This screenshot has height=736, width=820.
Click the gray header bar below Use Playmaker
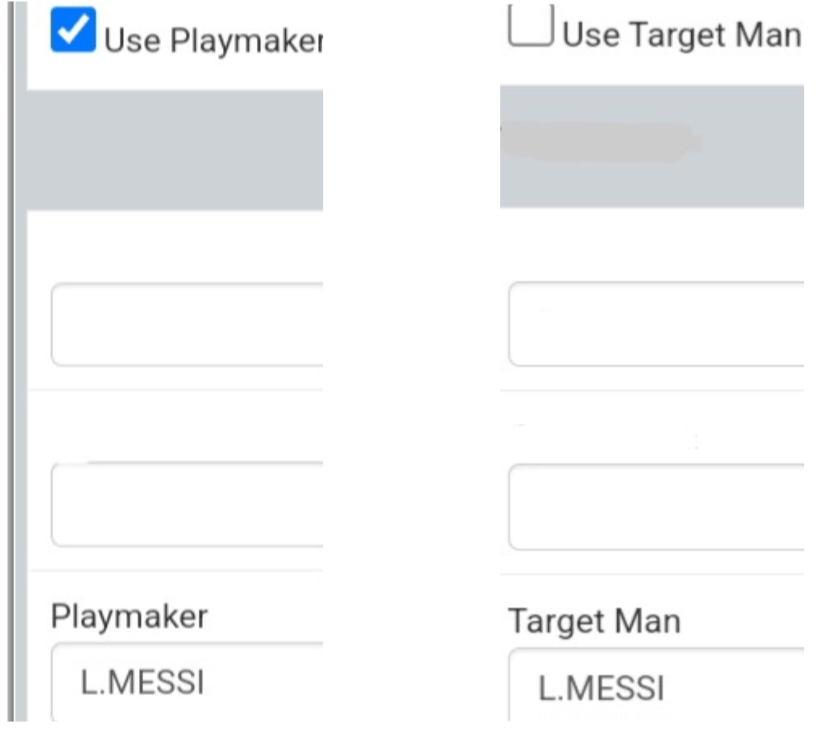coord(175,148)
